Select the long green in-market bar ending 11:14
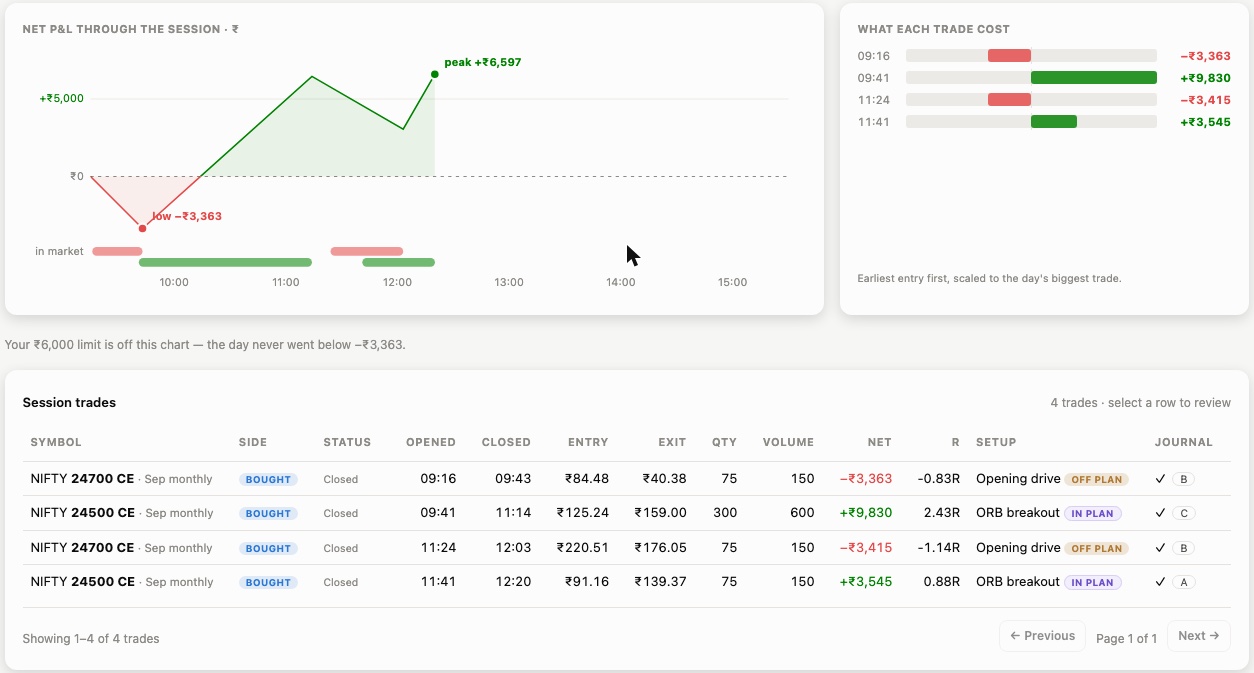 coord(225,262)
